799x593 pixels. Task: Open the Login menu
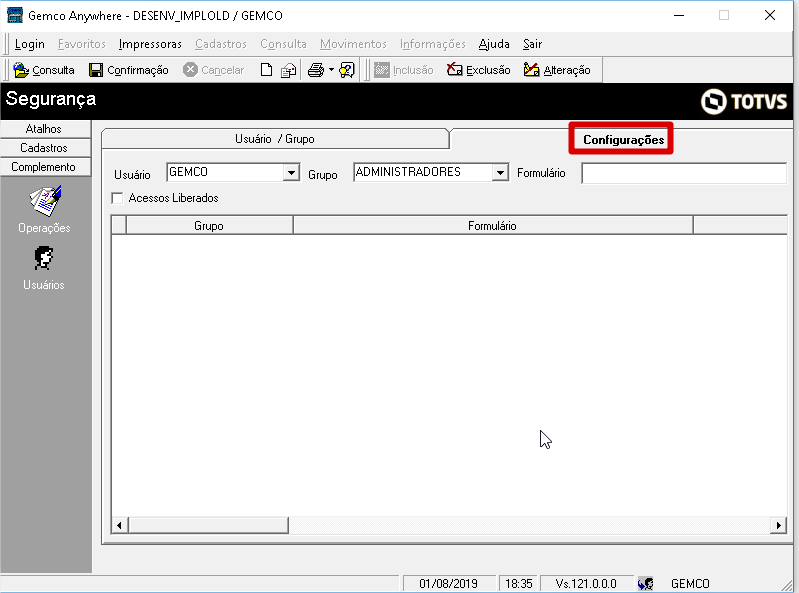point(30,44)
